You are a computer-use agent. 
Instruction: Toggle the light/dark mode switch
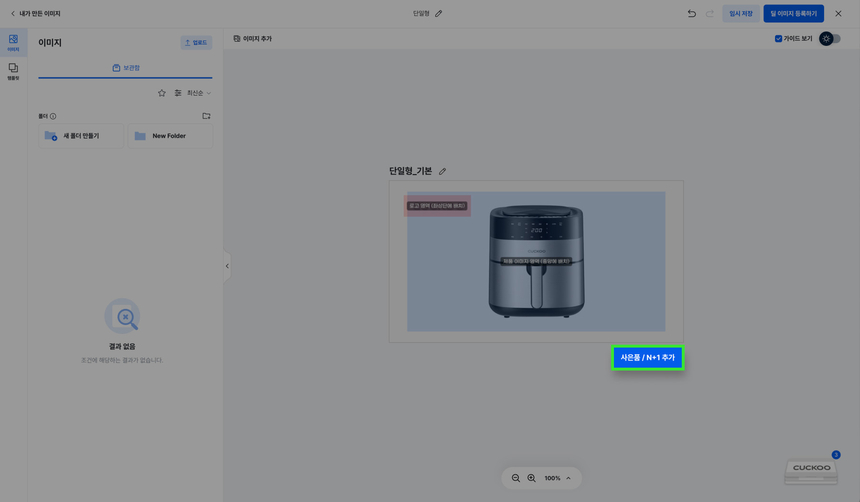(829, 39)
